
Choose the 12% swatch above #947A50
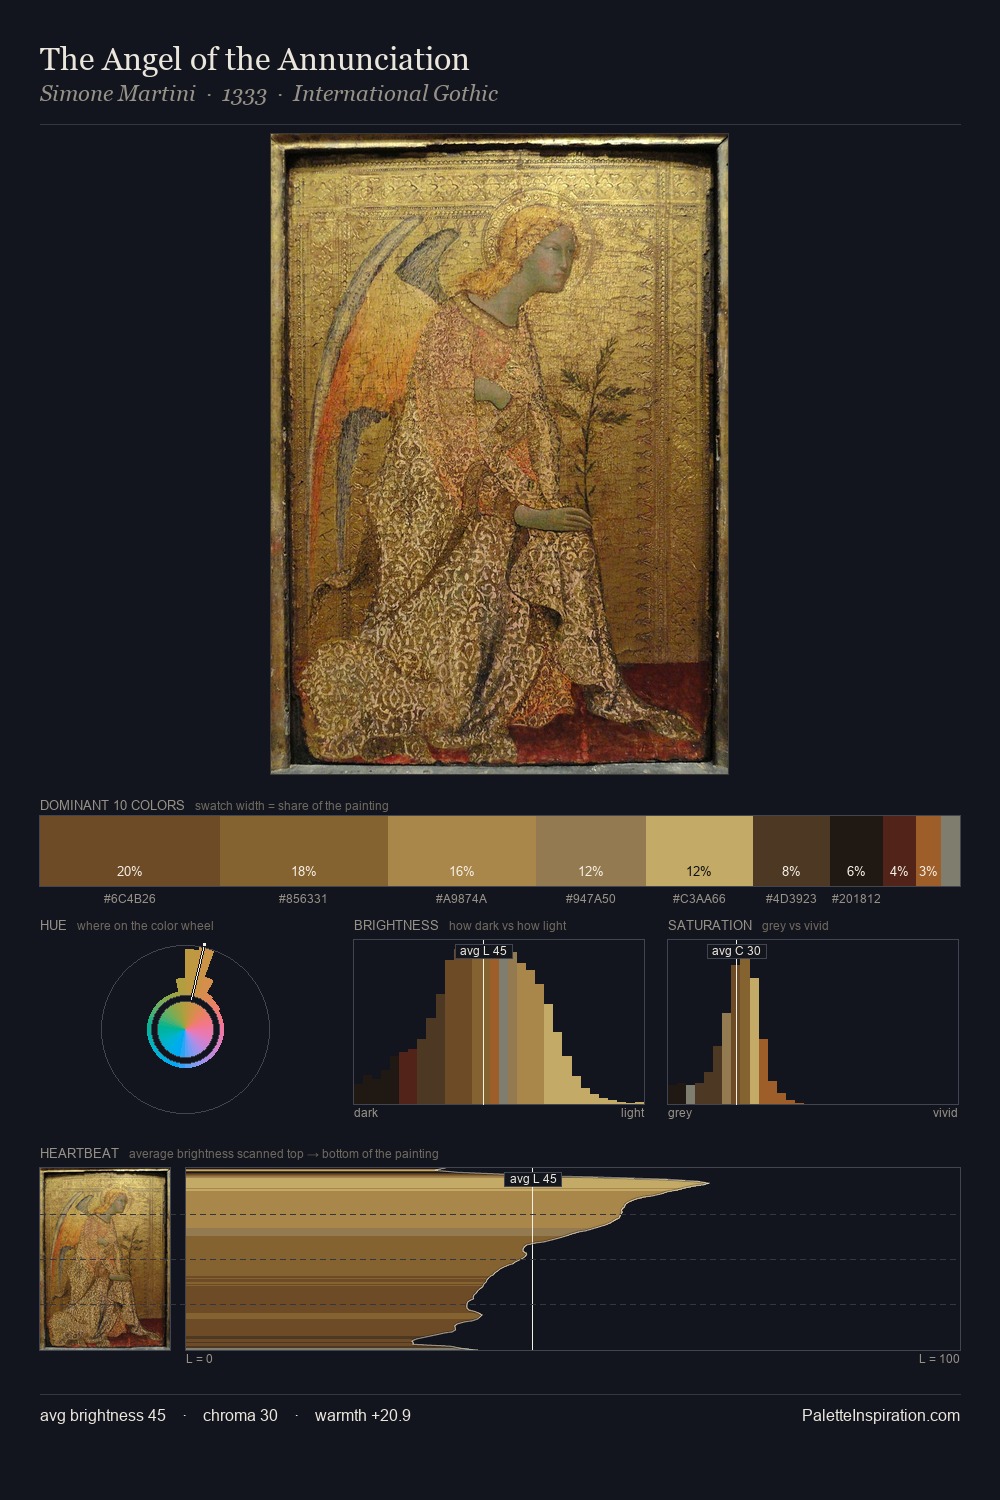tap(591, 851)
